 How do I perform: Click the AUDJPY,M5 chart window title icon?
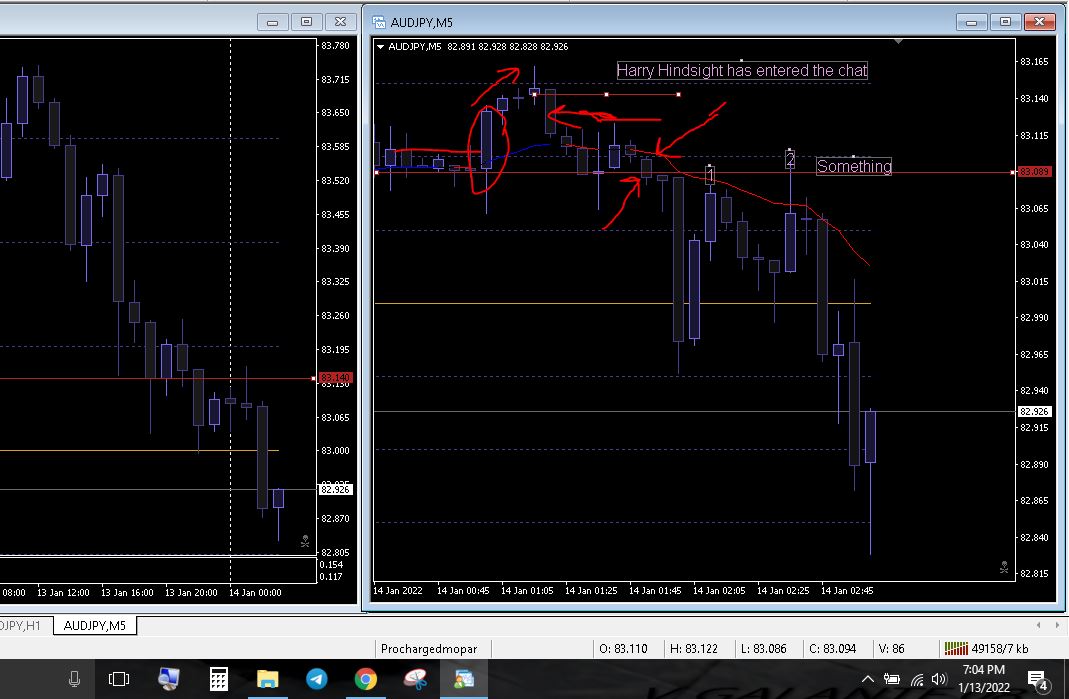pos(379,21)
